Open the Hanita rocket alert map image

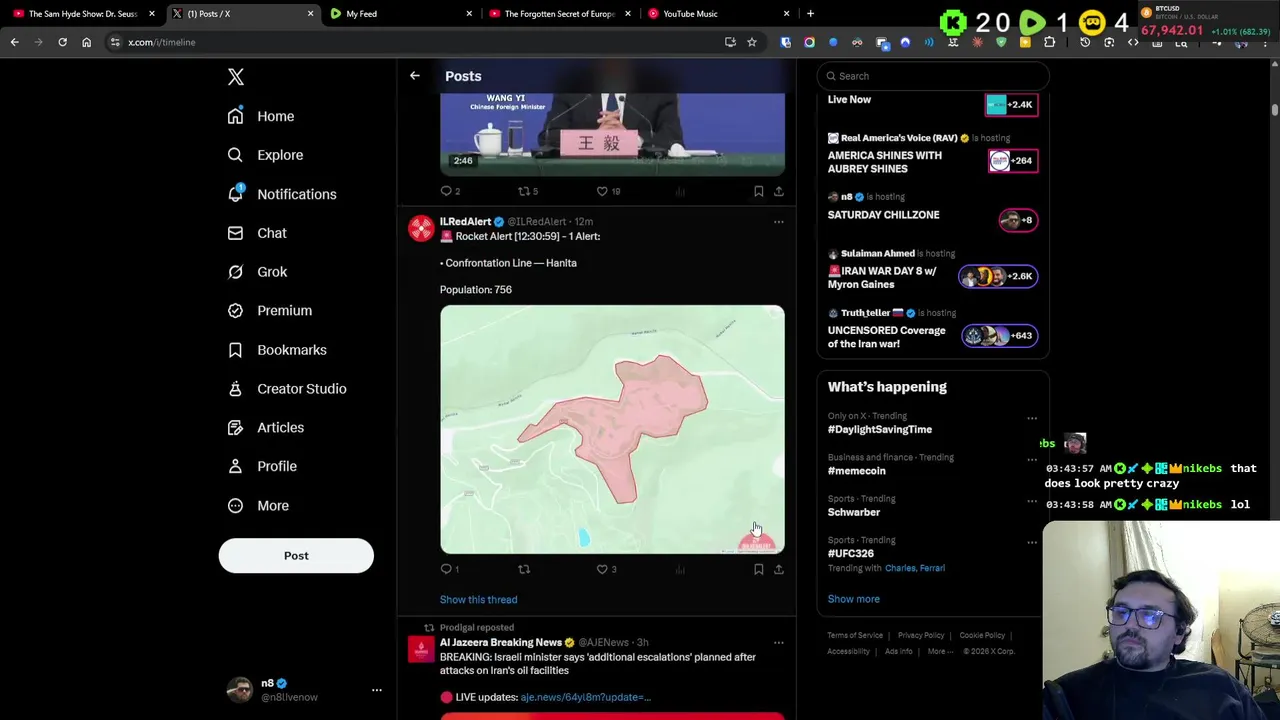[x=612, y=429]
